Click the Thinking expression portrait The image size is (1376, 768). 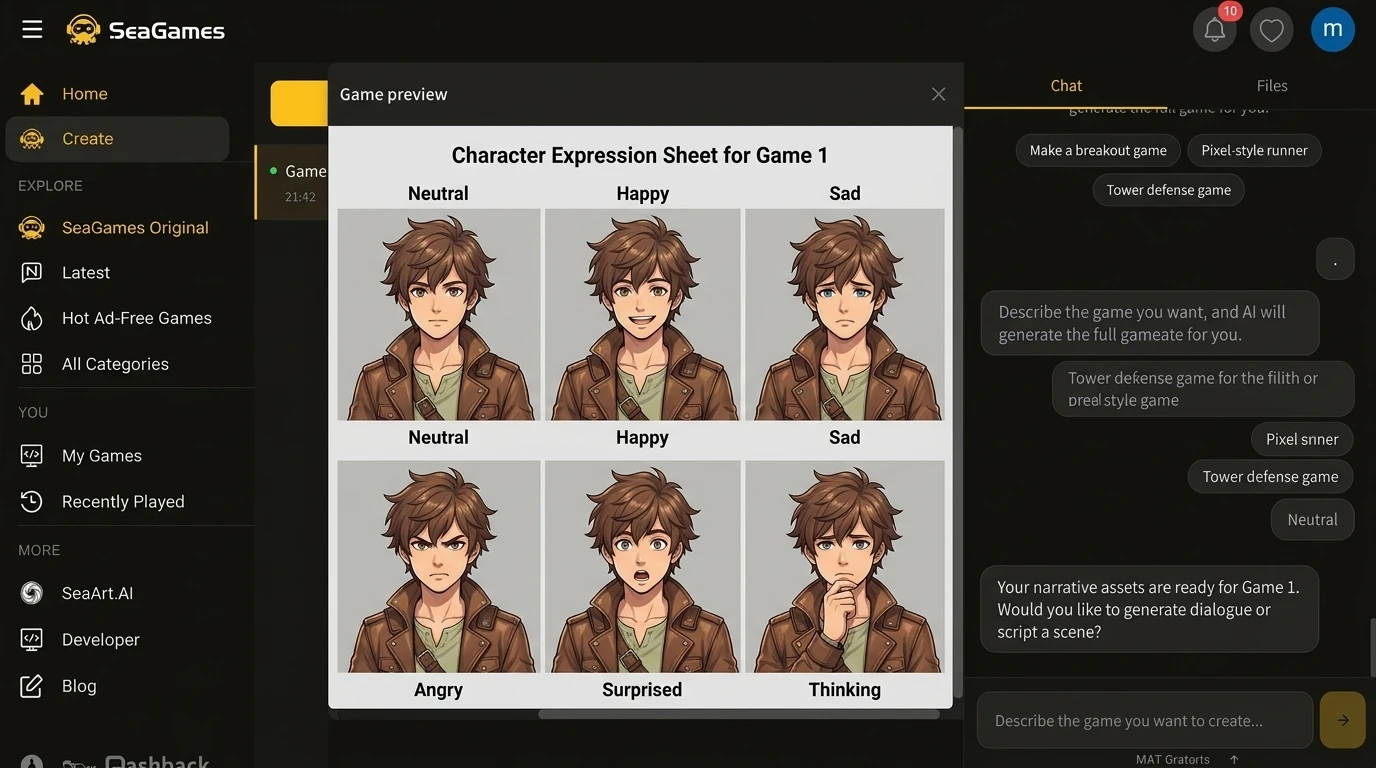coord(844,566)
